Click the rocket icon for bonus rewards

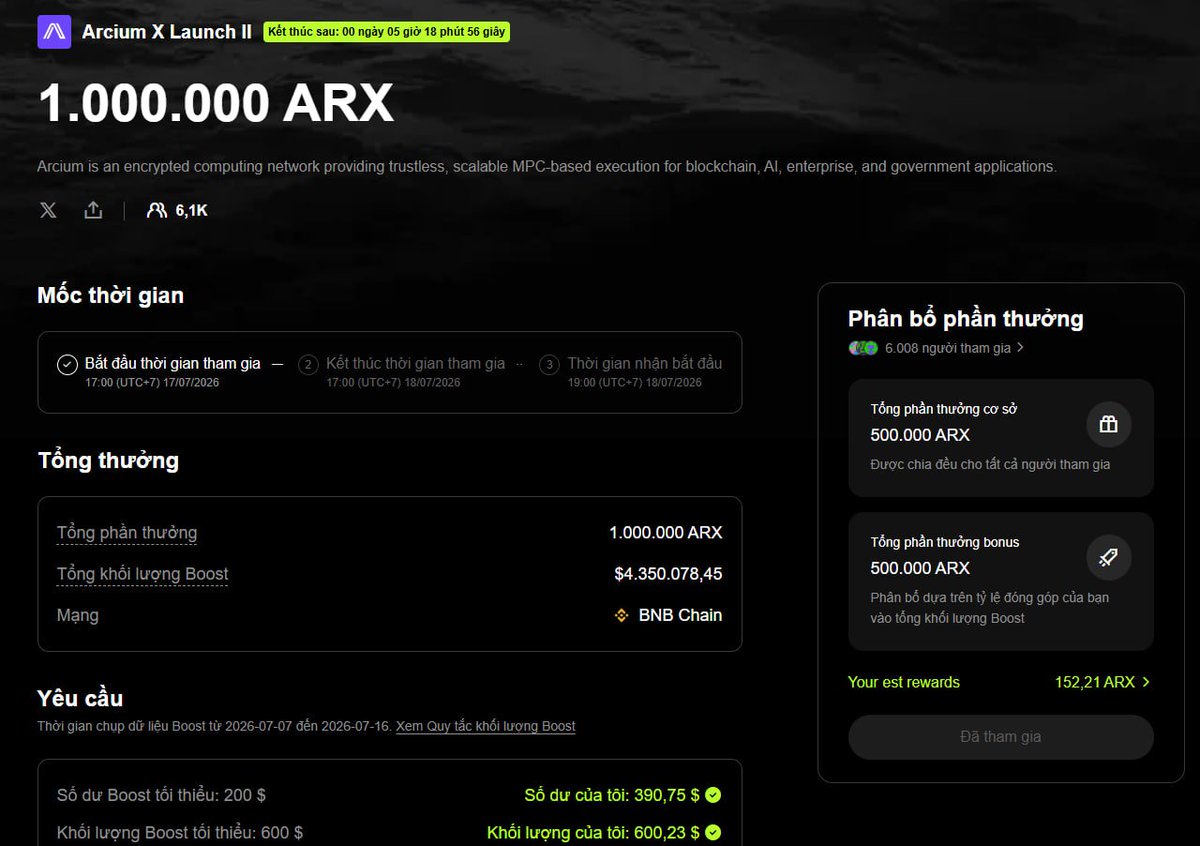(1109, 557)
